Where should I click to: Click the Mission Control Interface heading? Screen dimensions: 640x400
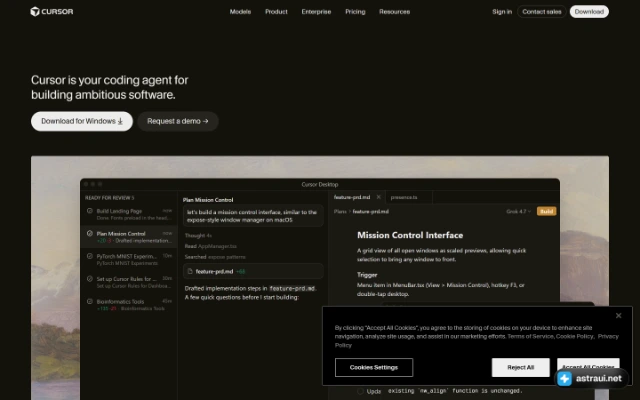[410, 235]
